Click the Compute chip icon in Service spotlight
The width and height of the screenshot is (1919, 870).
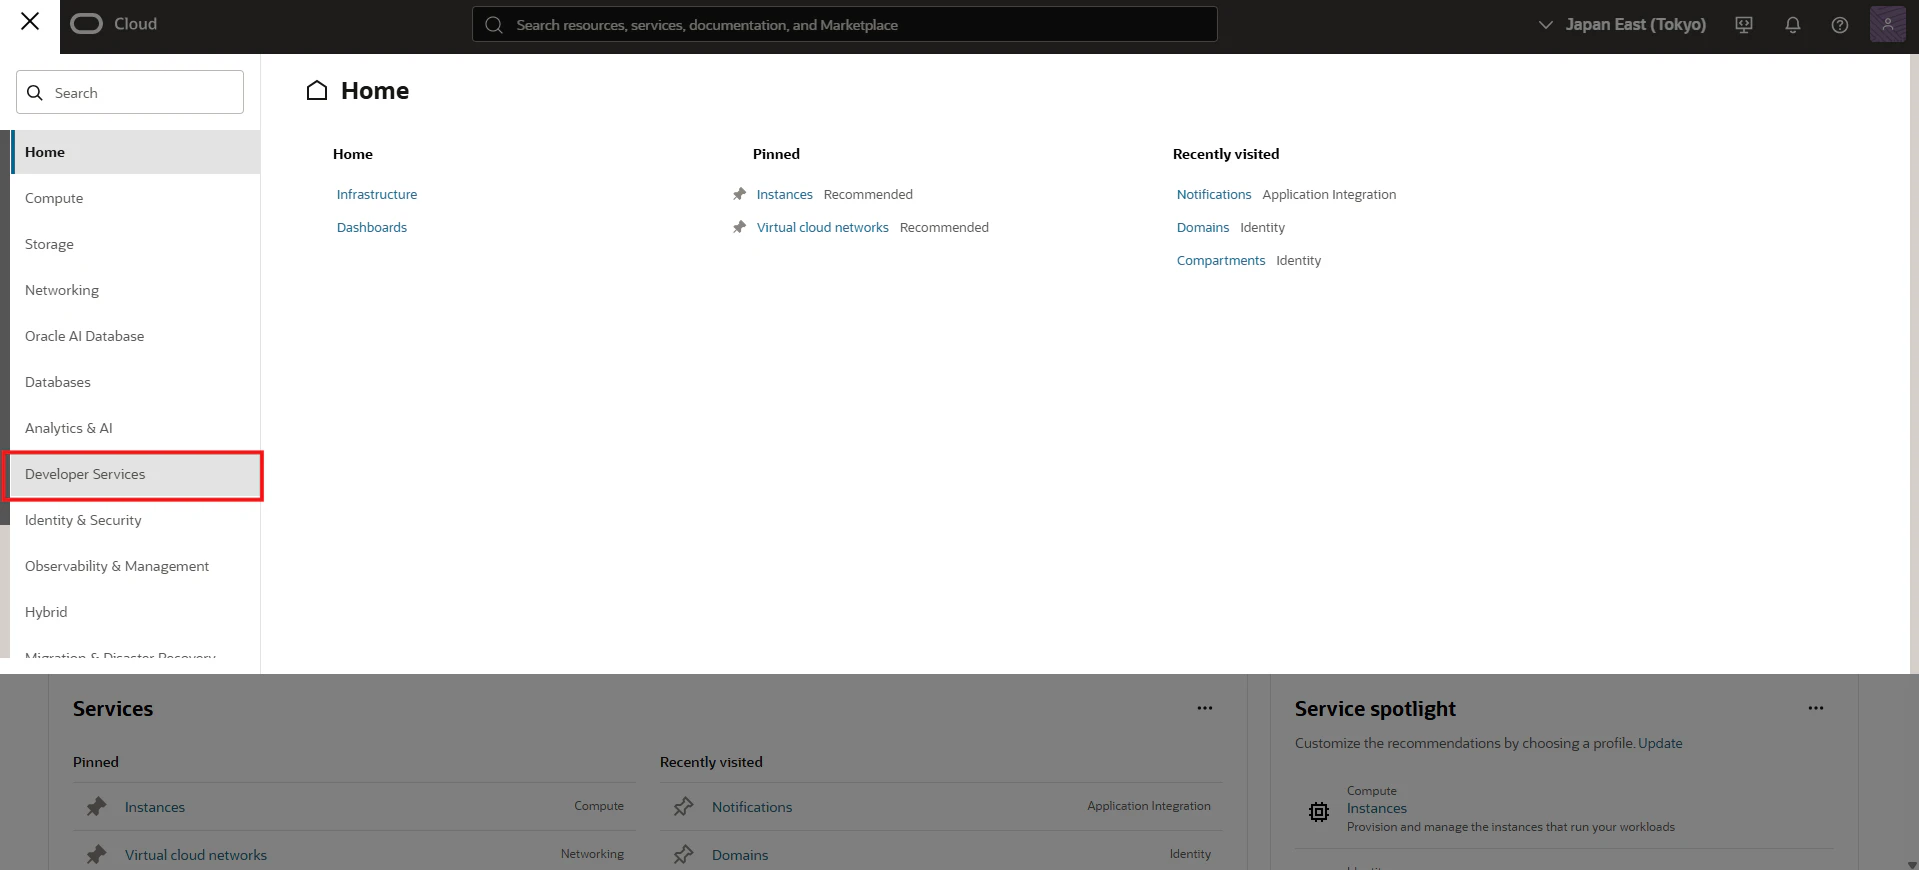[x=1319, y=812]
